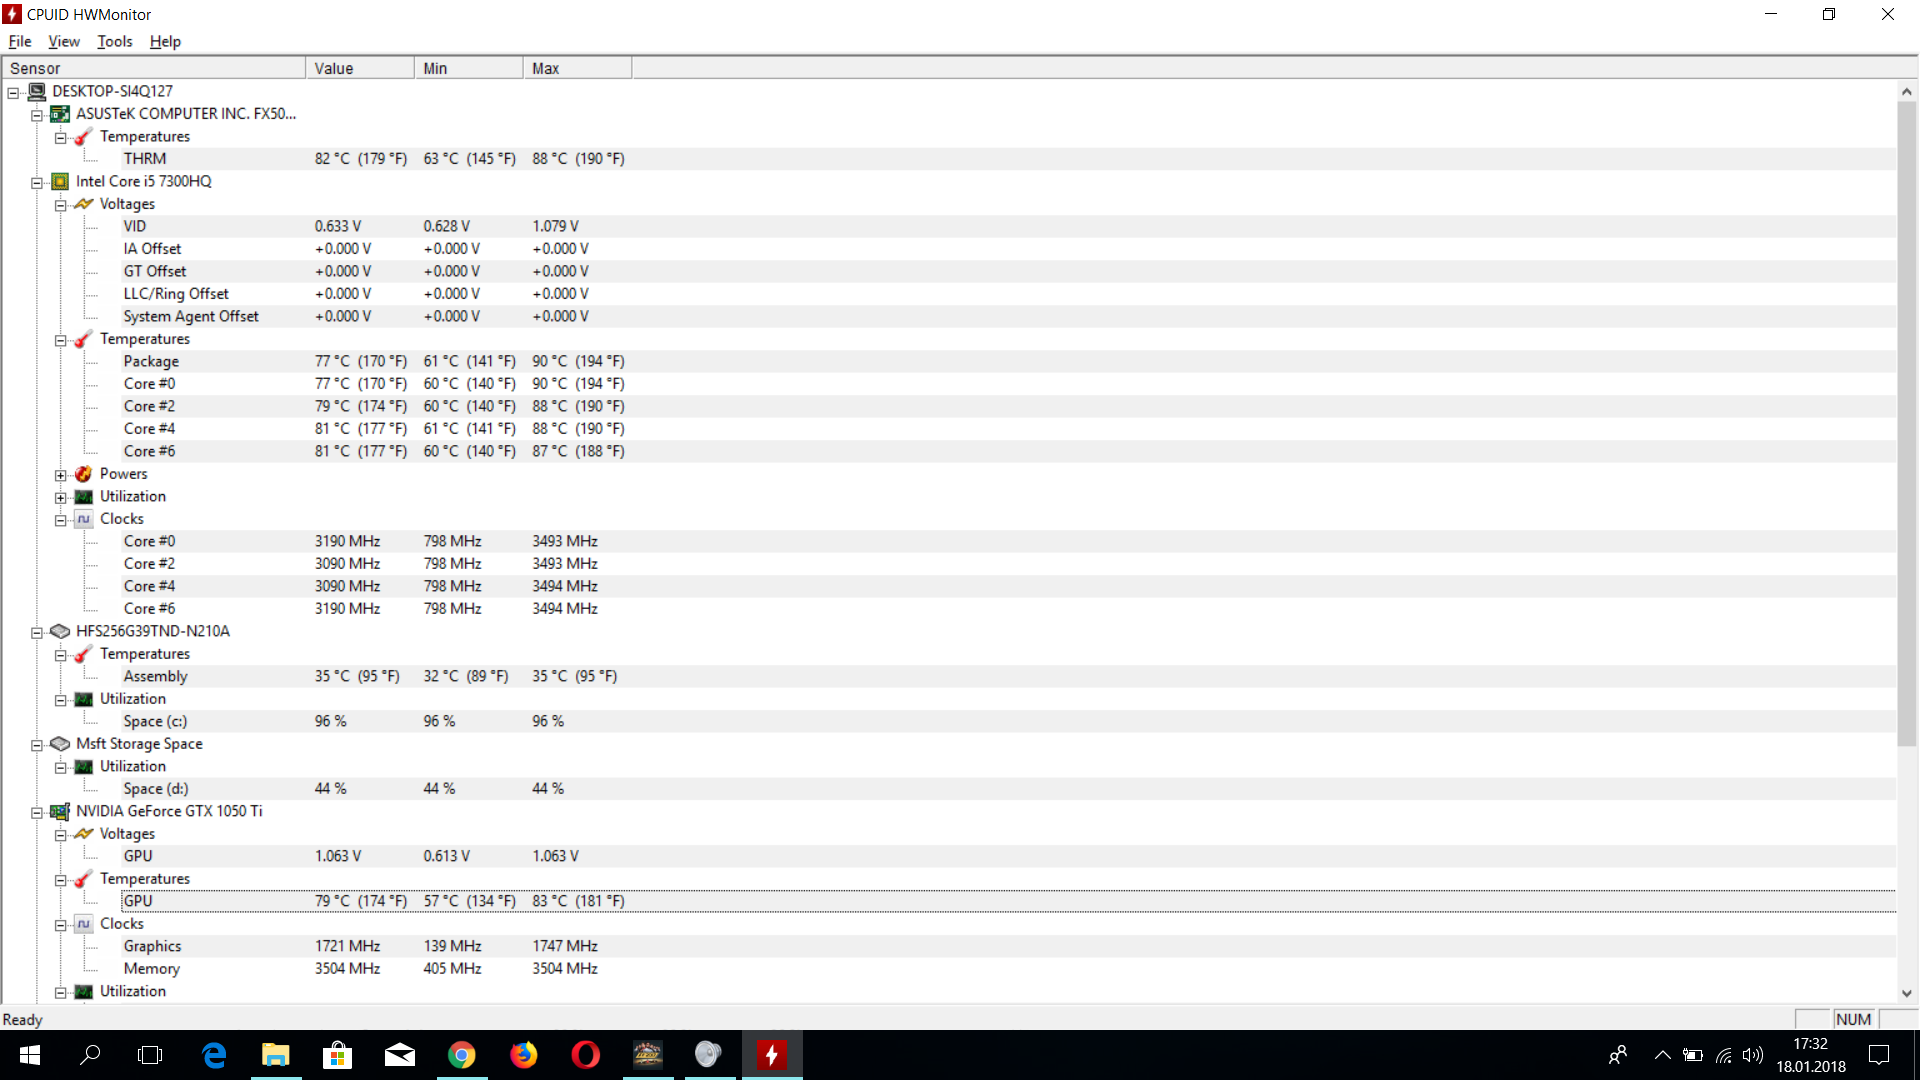Open the Mail app from the taskbar
Image resolution: width=1920 pixels, height=1080 pixels.
click(x=400, y=1055)
